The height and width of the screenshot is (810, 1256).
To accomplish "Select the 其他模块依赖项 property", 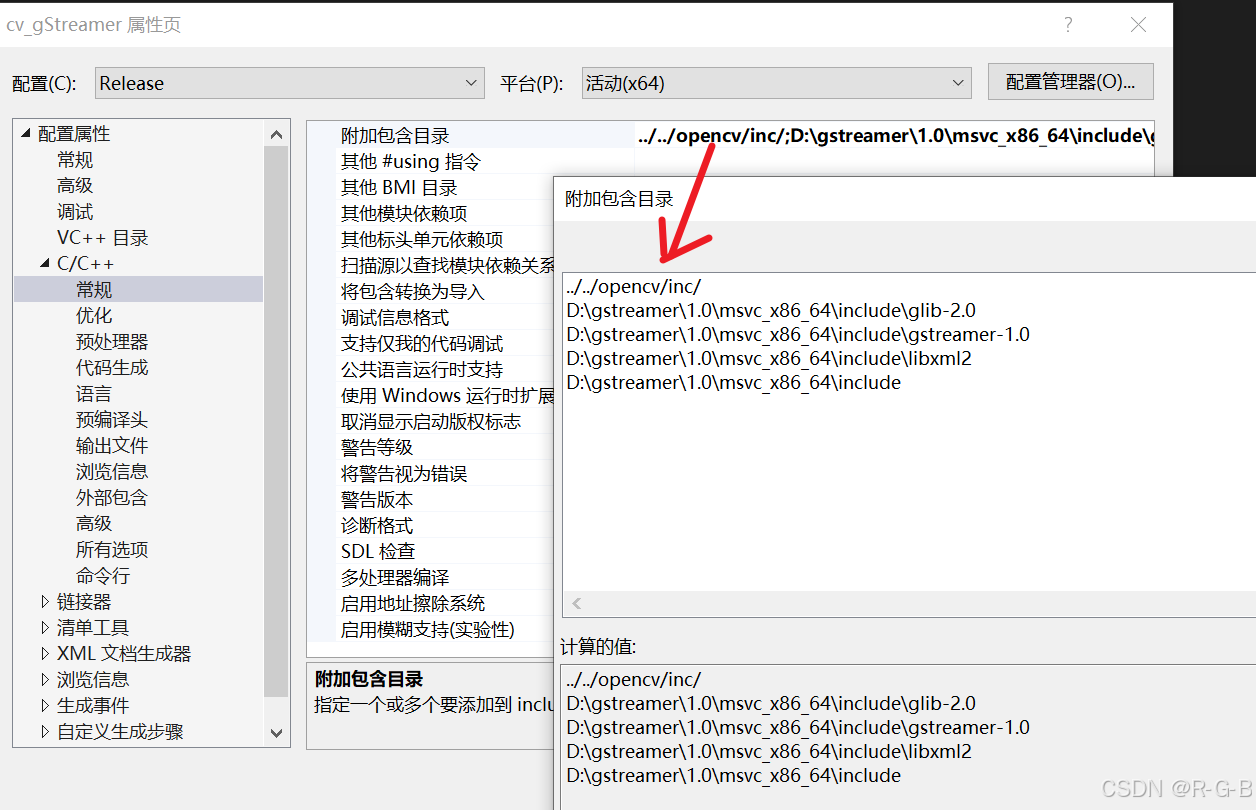I will [404, 214].
